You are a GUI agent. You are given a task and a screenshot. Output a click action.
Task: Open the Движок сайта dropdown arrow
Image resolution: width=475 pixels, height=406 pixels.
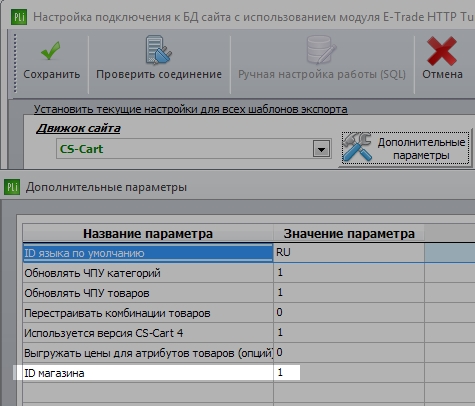(321, 149)
